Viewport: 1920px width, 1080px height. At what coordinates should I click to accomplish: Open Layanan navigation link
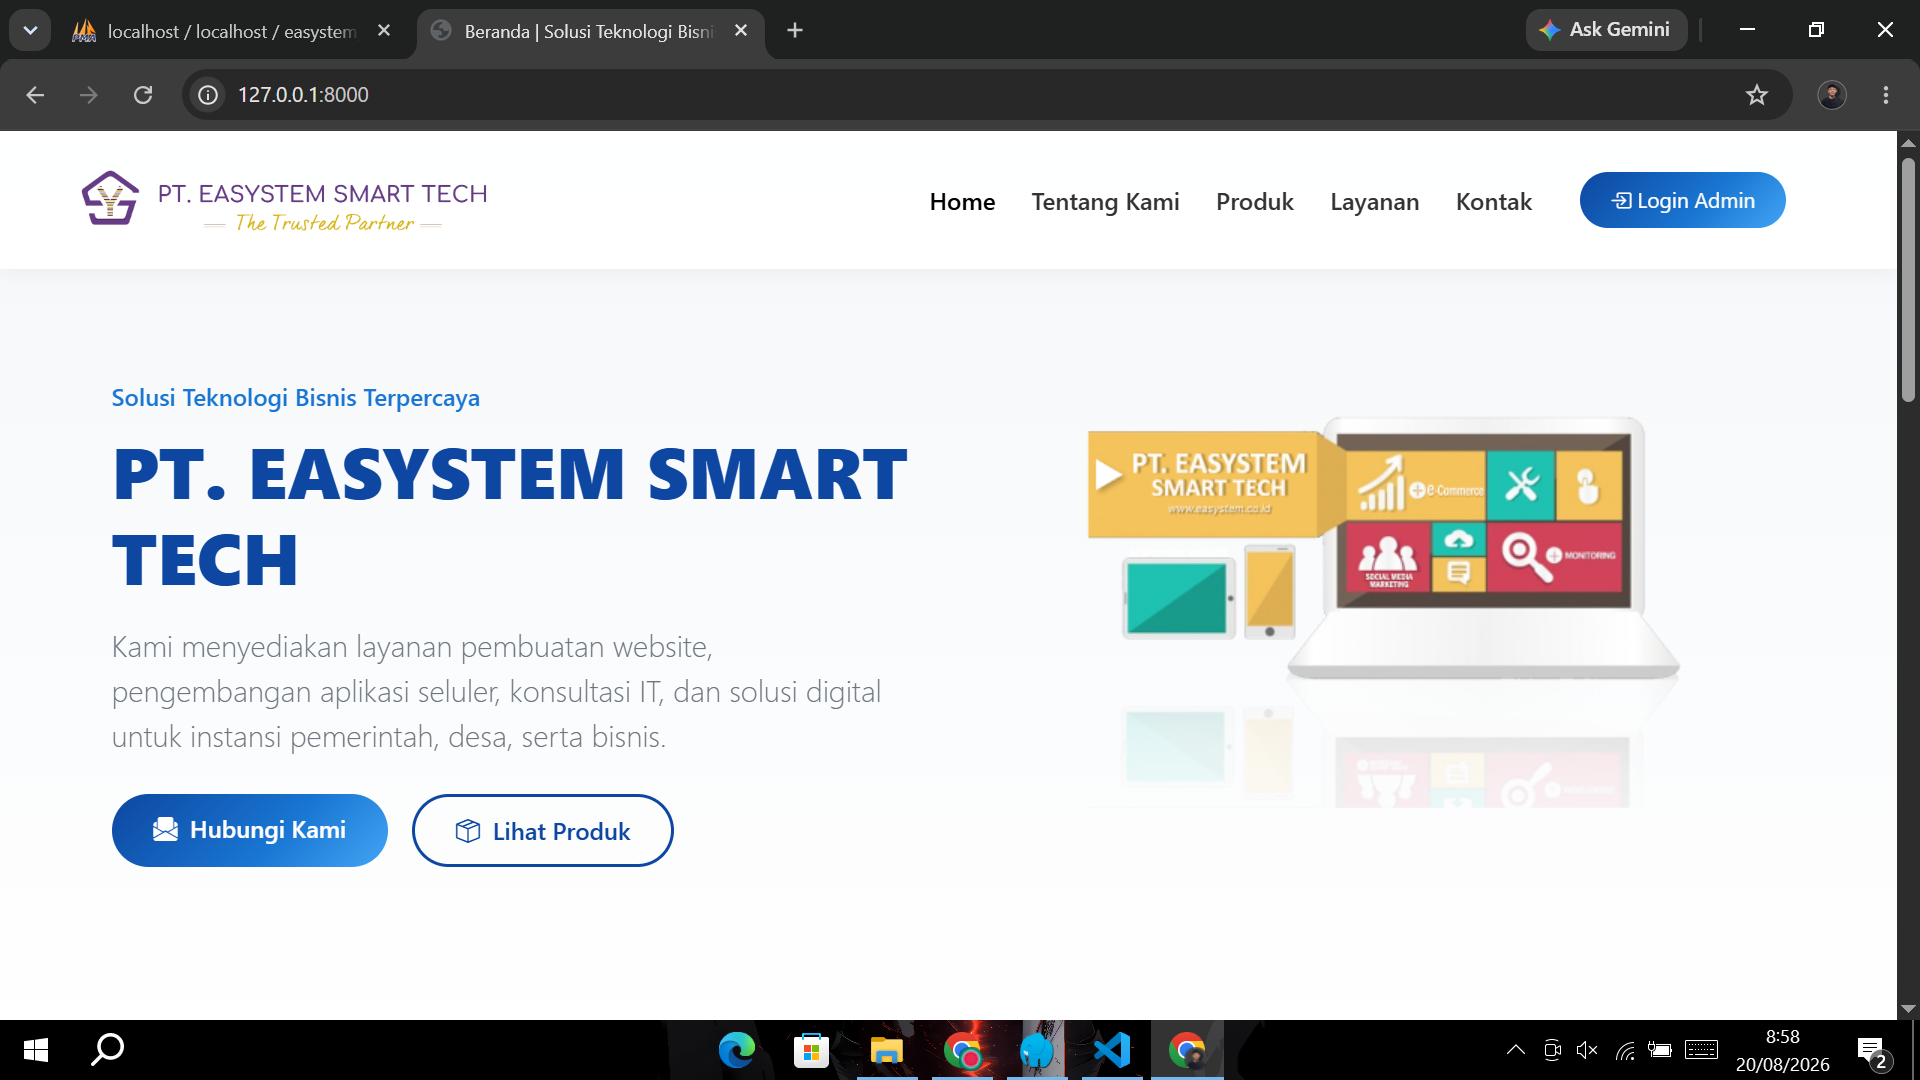coord(1374,202)
